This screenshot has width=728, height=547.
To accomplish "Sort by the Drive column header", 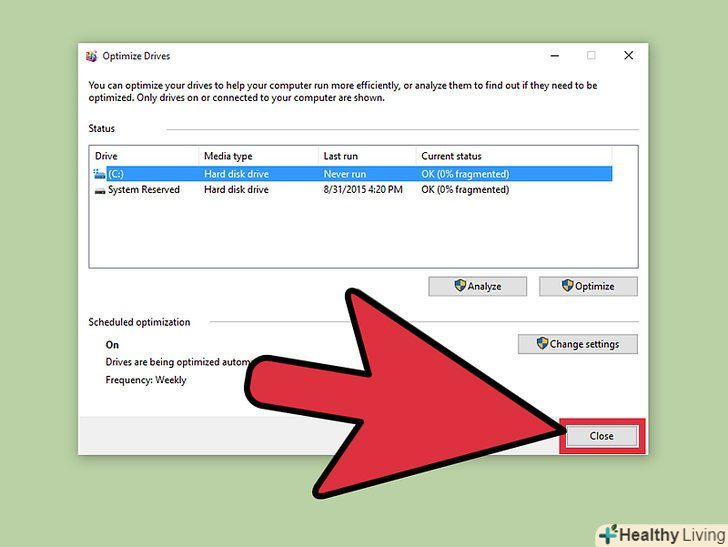I will pos(144,156).
